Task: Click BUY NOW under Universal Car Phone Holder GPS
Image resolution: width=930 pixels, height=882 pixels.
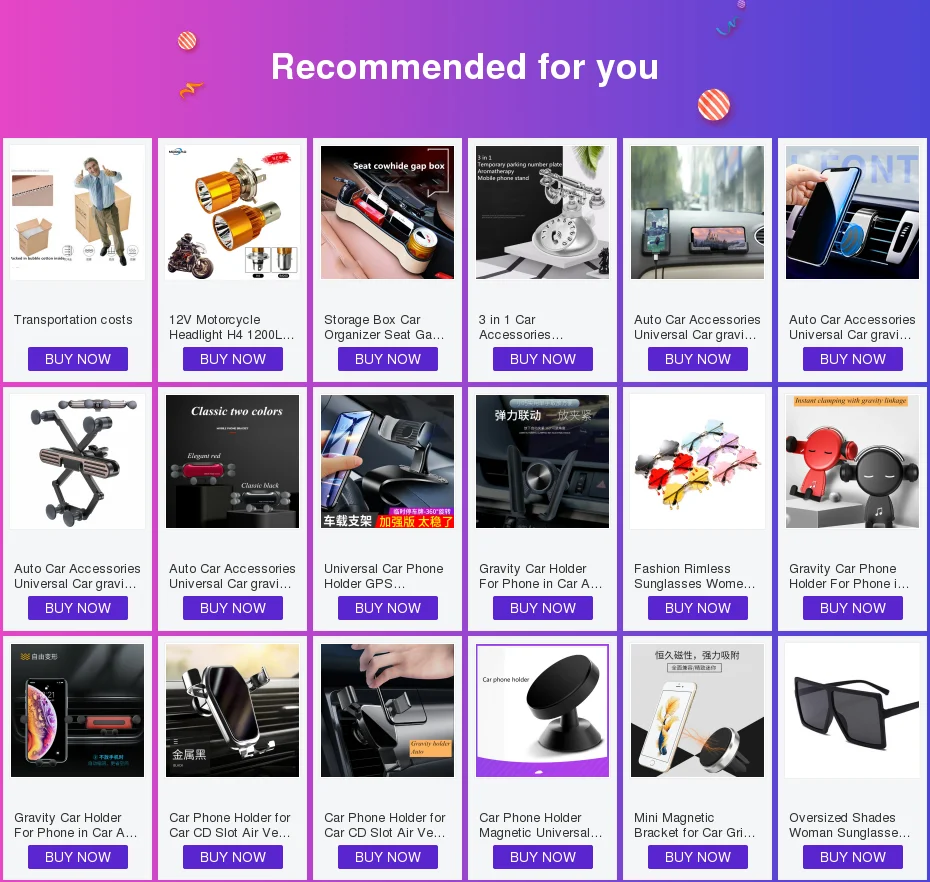Action: 388,608
